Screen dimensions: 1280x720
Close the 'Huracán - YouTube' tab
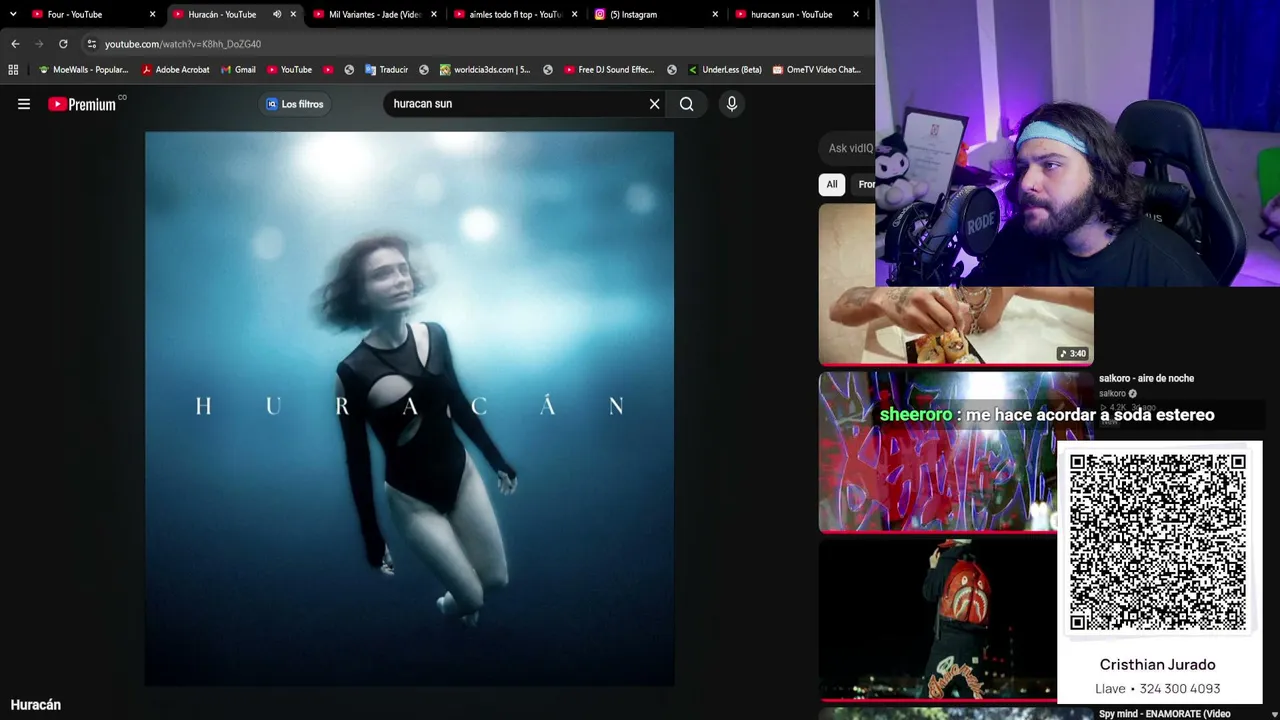pos(293,14)
